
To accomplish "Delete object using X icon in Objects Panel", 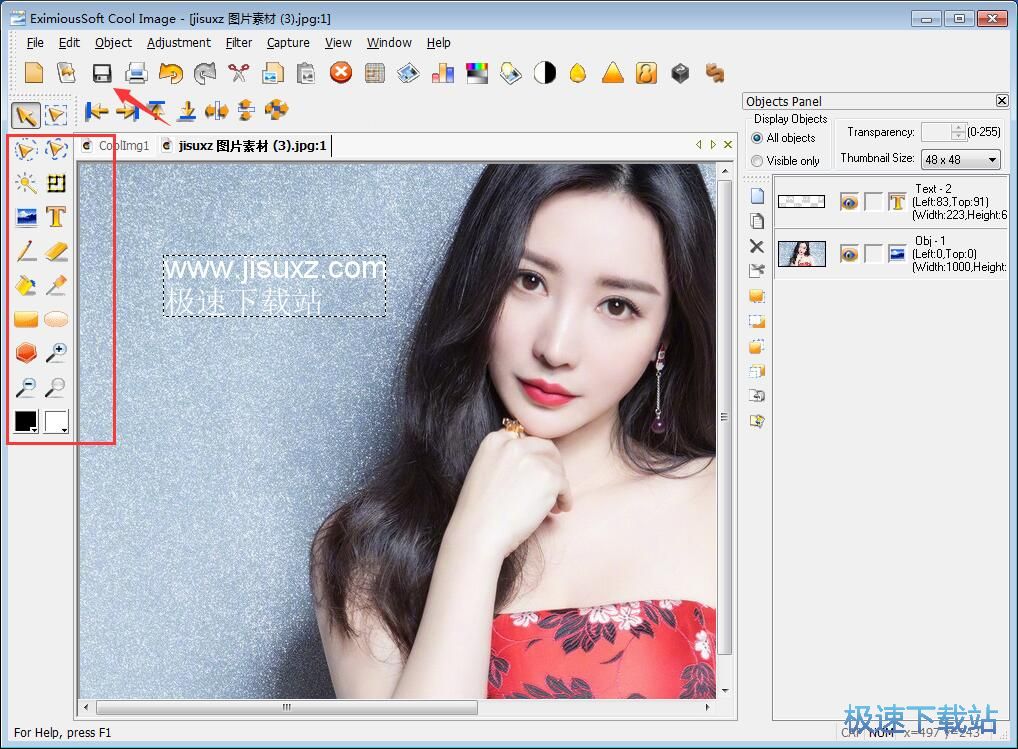I will (x=756, y=246).
